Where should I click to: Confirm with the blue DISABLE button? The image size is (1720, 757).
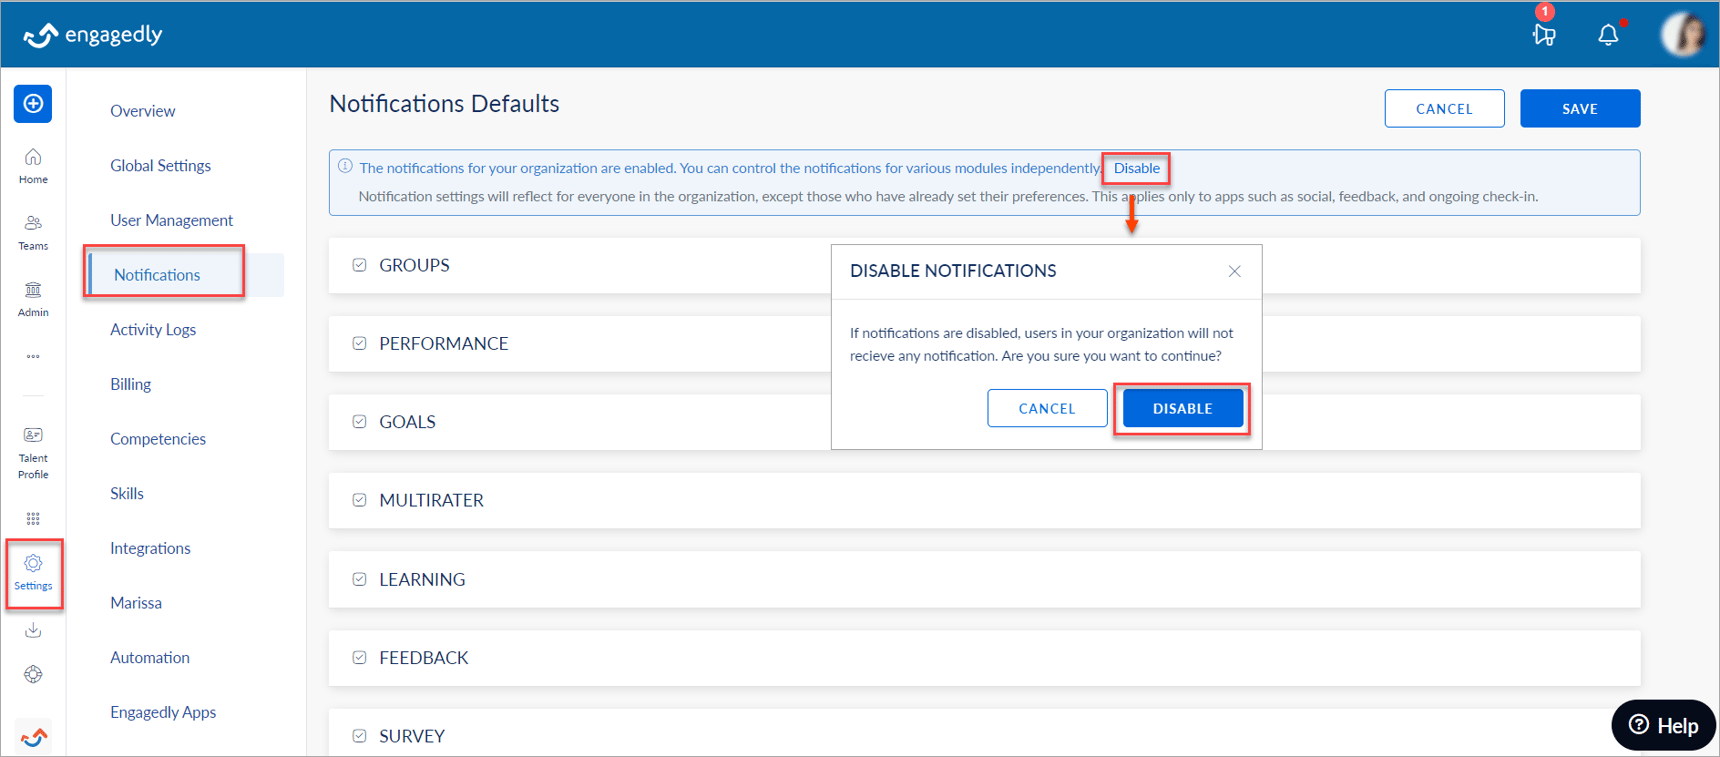(x=1183, y=408)
